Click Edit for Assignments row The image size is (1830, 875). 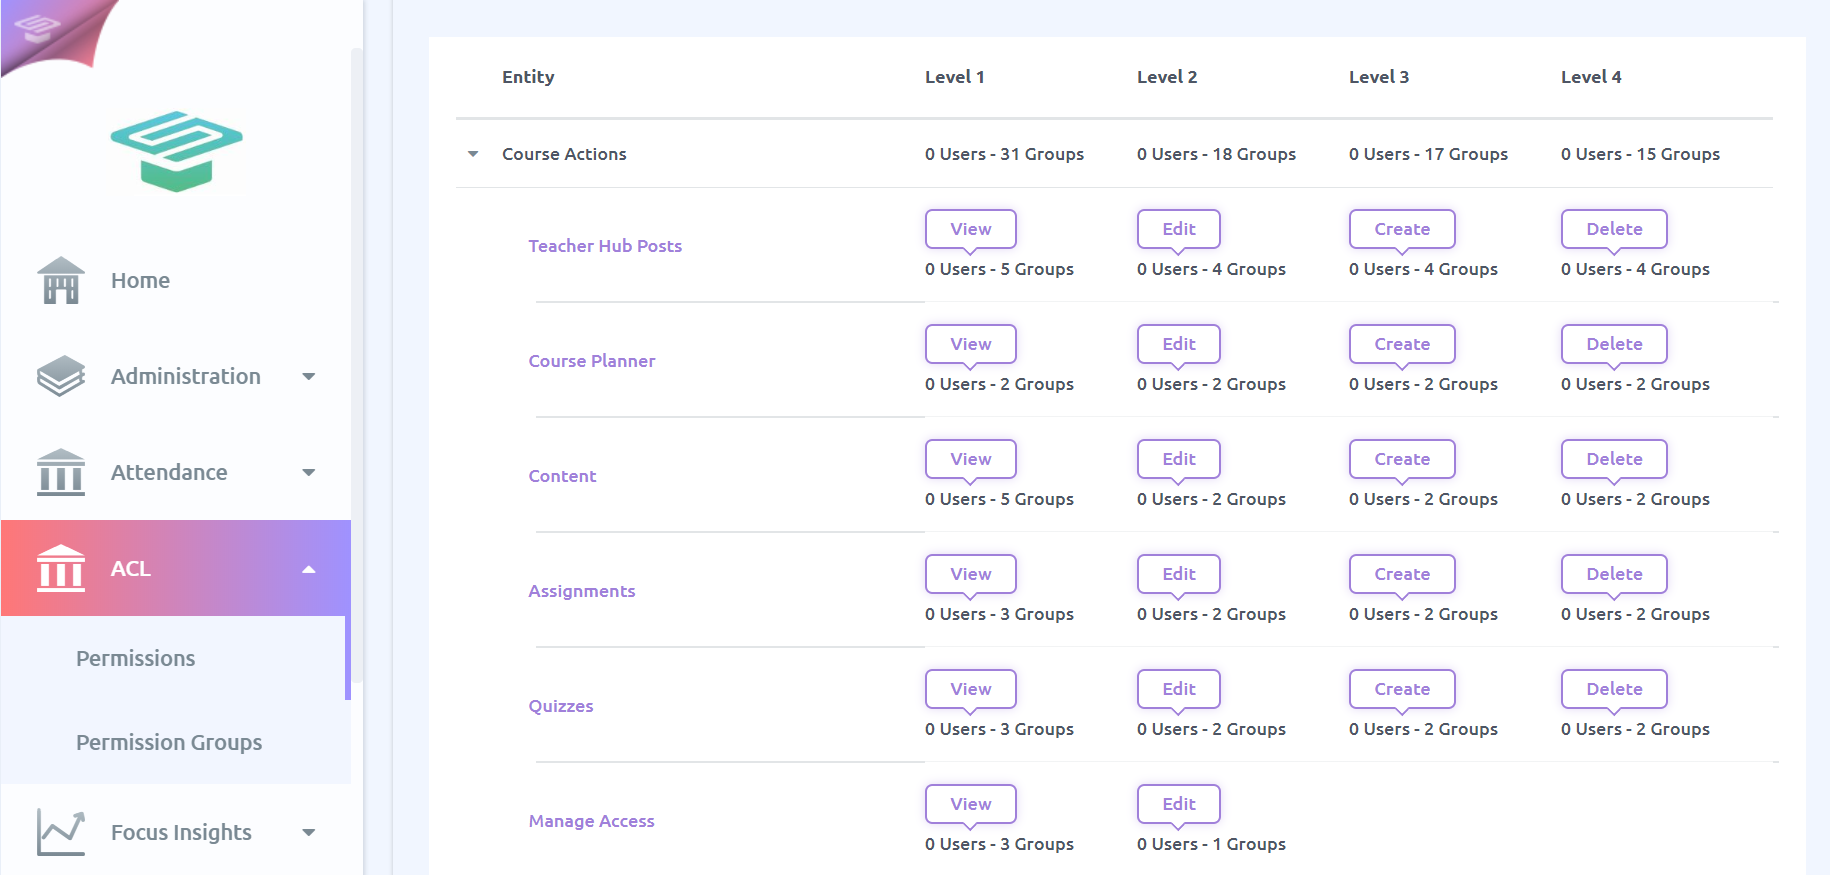[x=1179, y=574]
